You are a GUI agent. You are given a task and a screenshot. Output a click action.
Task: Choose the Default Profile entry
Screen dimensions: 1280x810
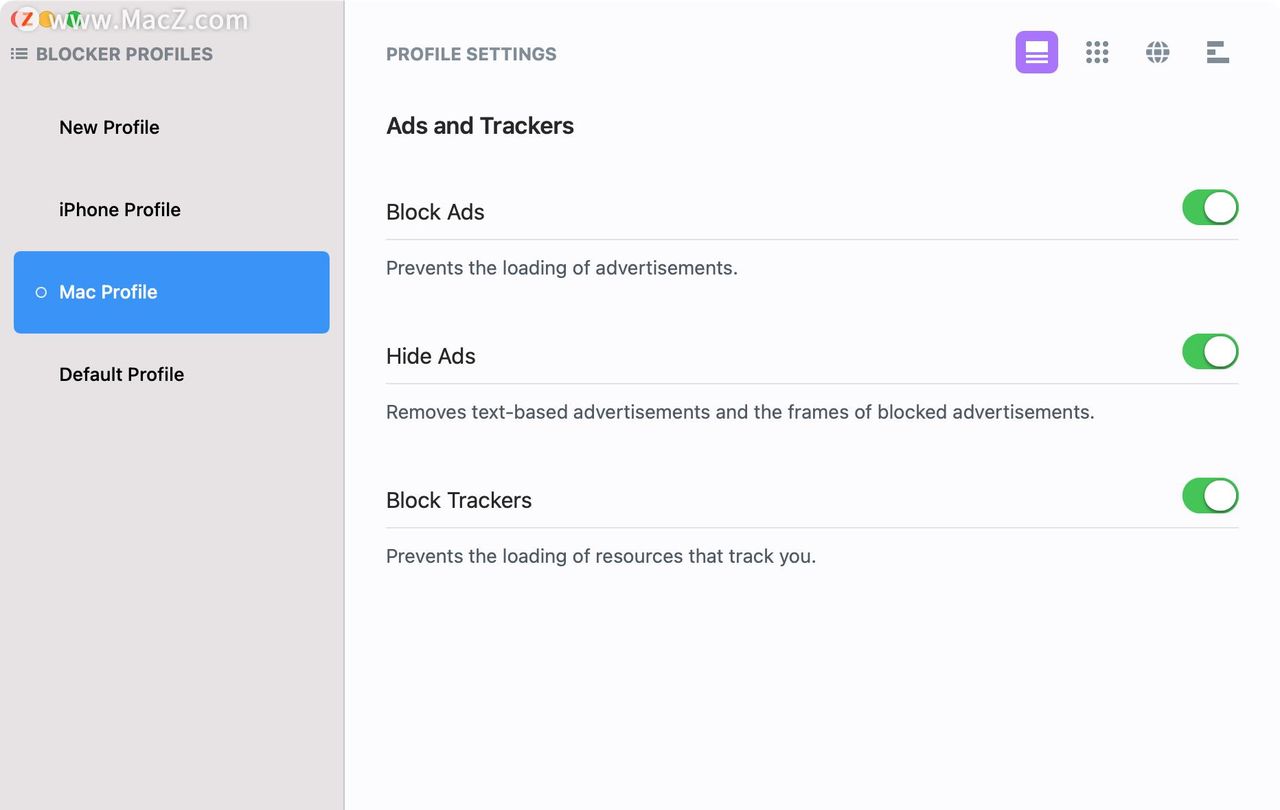click(121, 375)
